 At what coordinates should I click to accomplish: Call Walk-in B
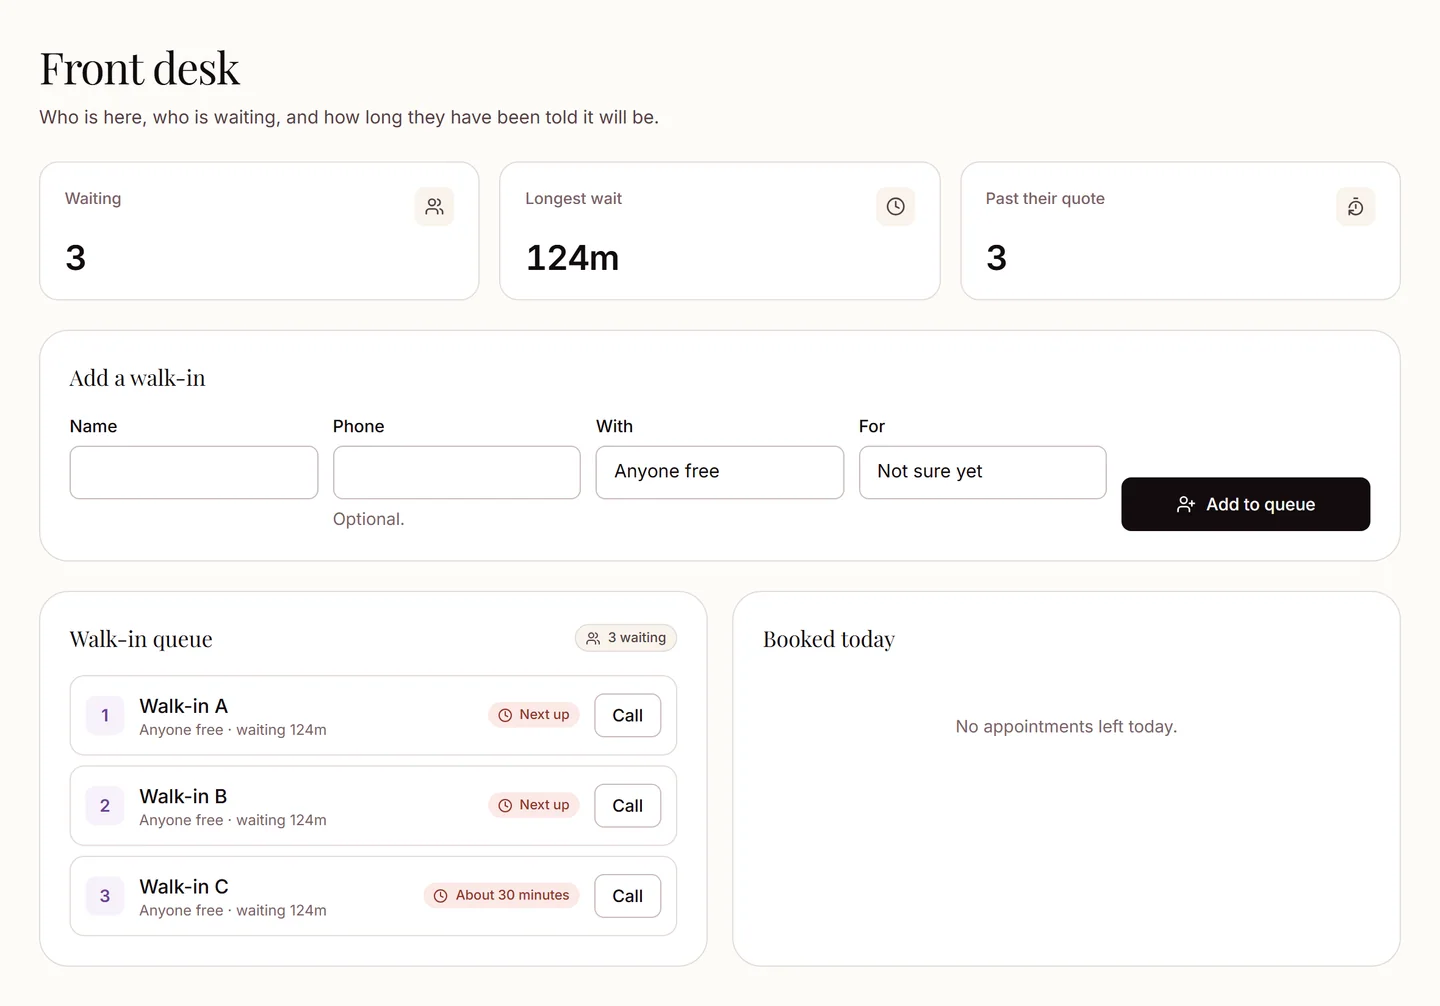627,805
